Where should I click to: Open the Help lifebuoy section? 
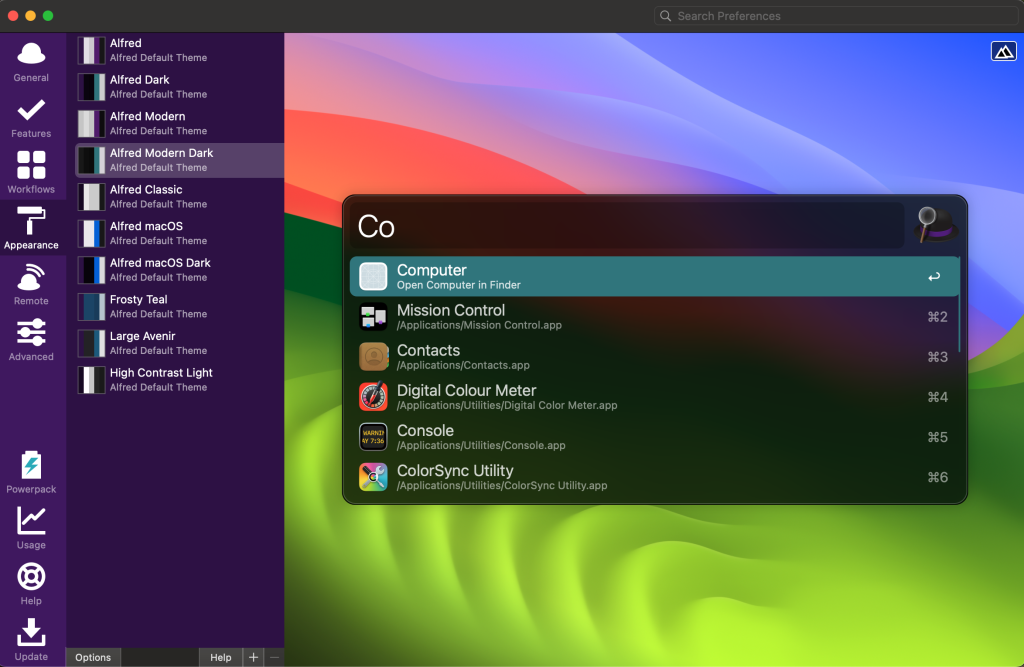(x=31, y=583)
